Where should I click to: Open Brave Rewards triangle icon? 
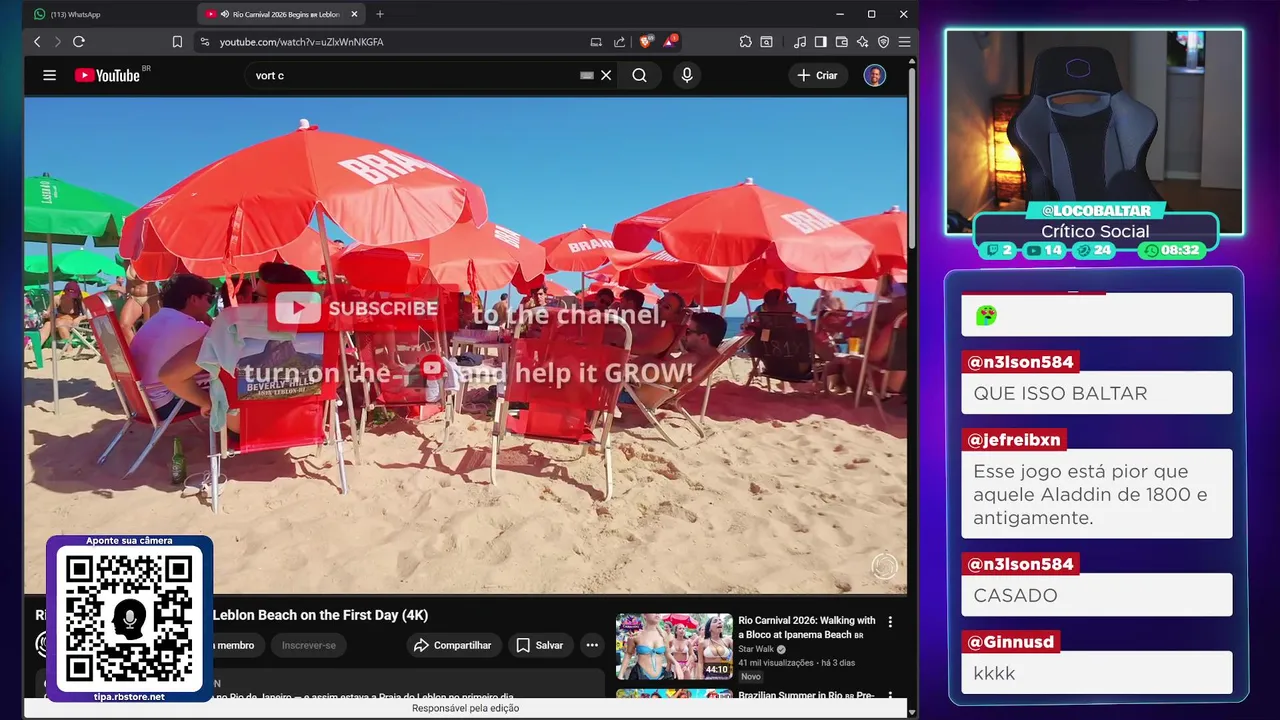click(670, 41)
